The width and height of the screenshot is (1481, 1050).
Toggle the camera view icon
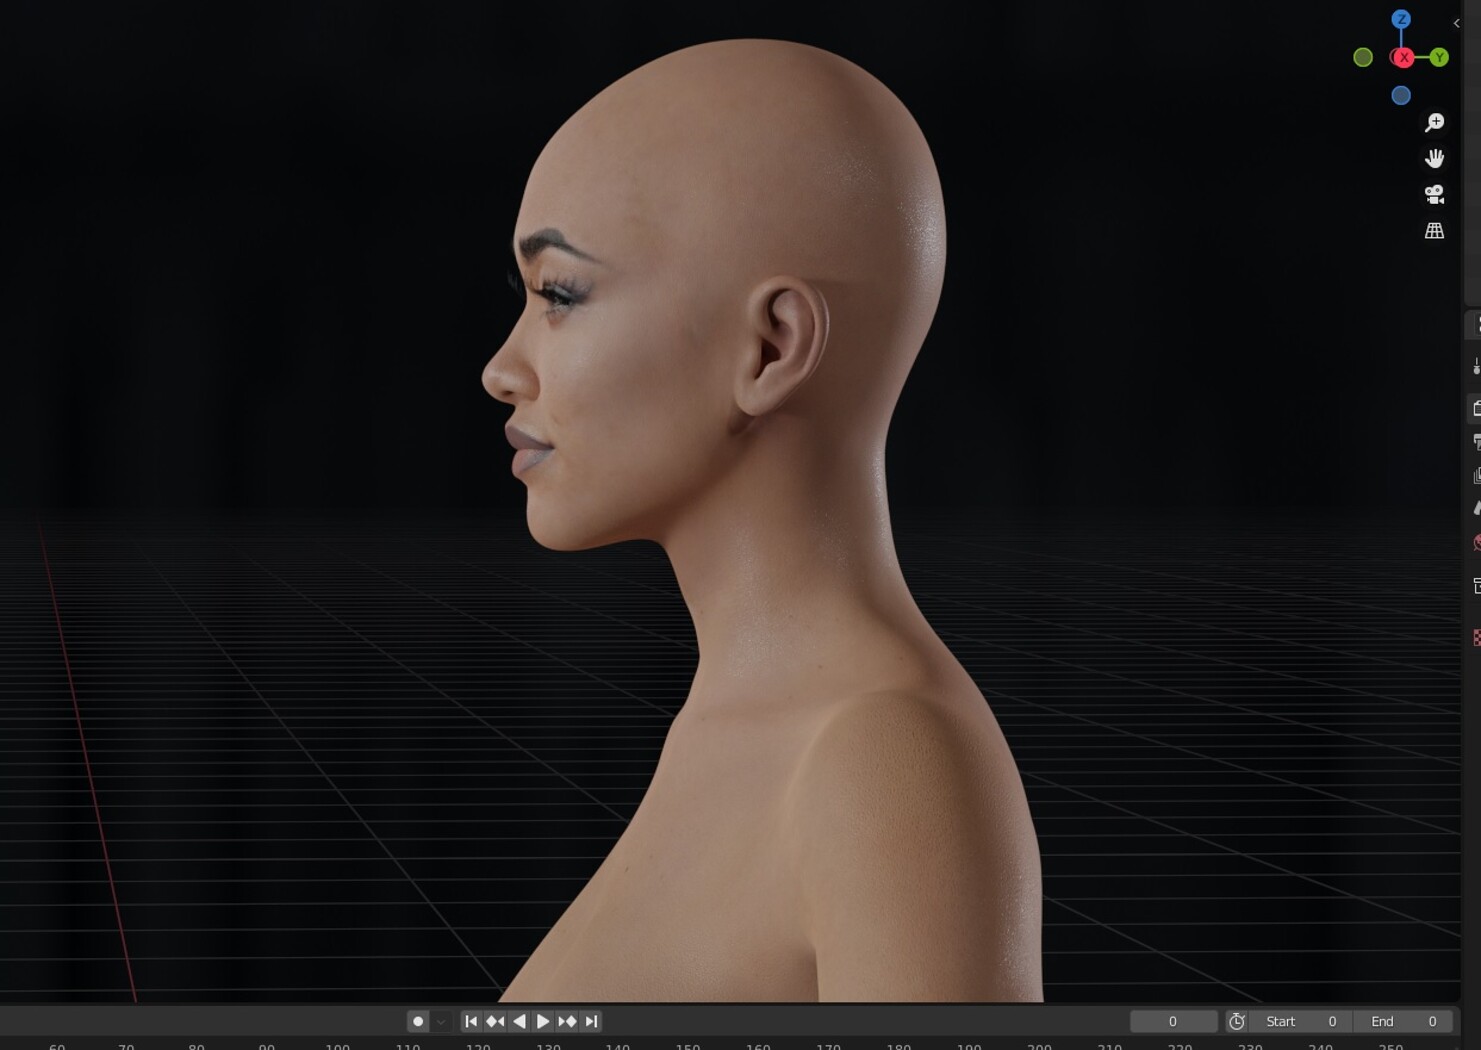(1435, 194)
